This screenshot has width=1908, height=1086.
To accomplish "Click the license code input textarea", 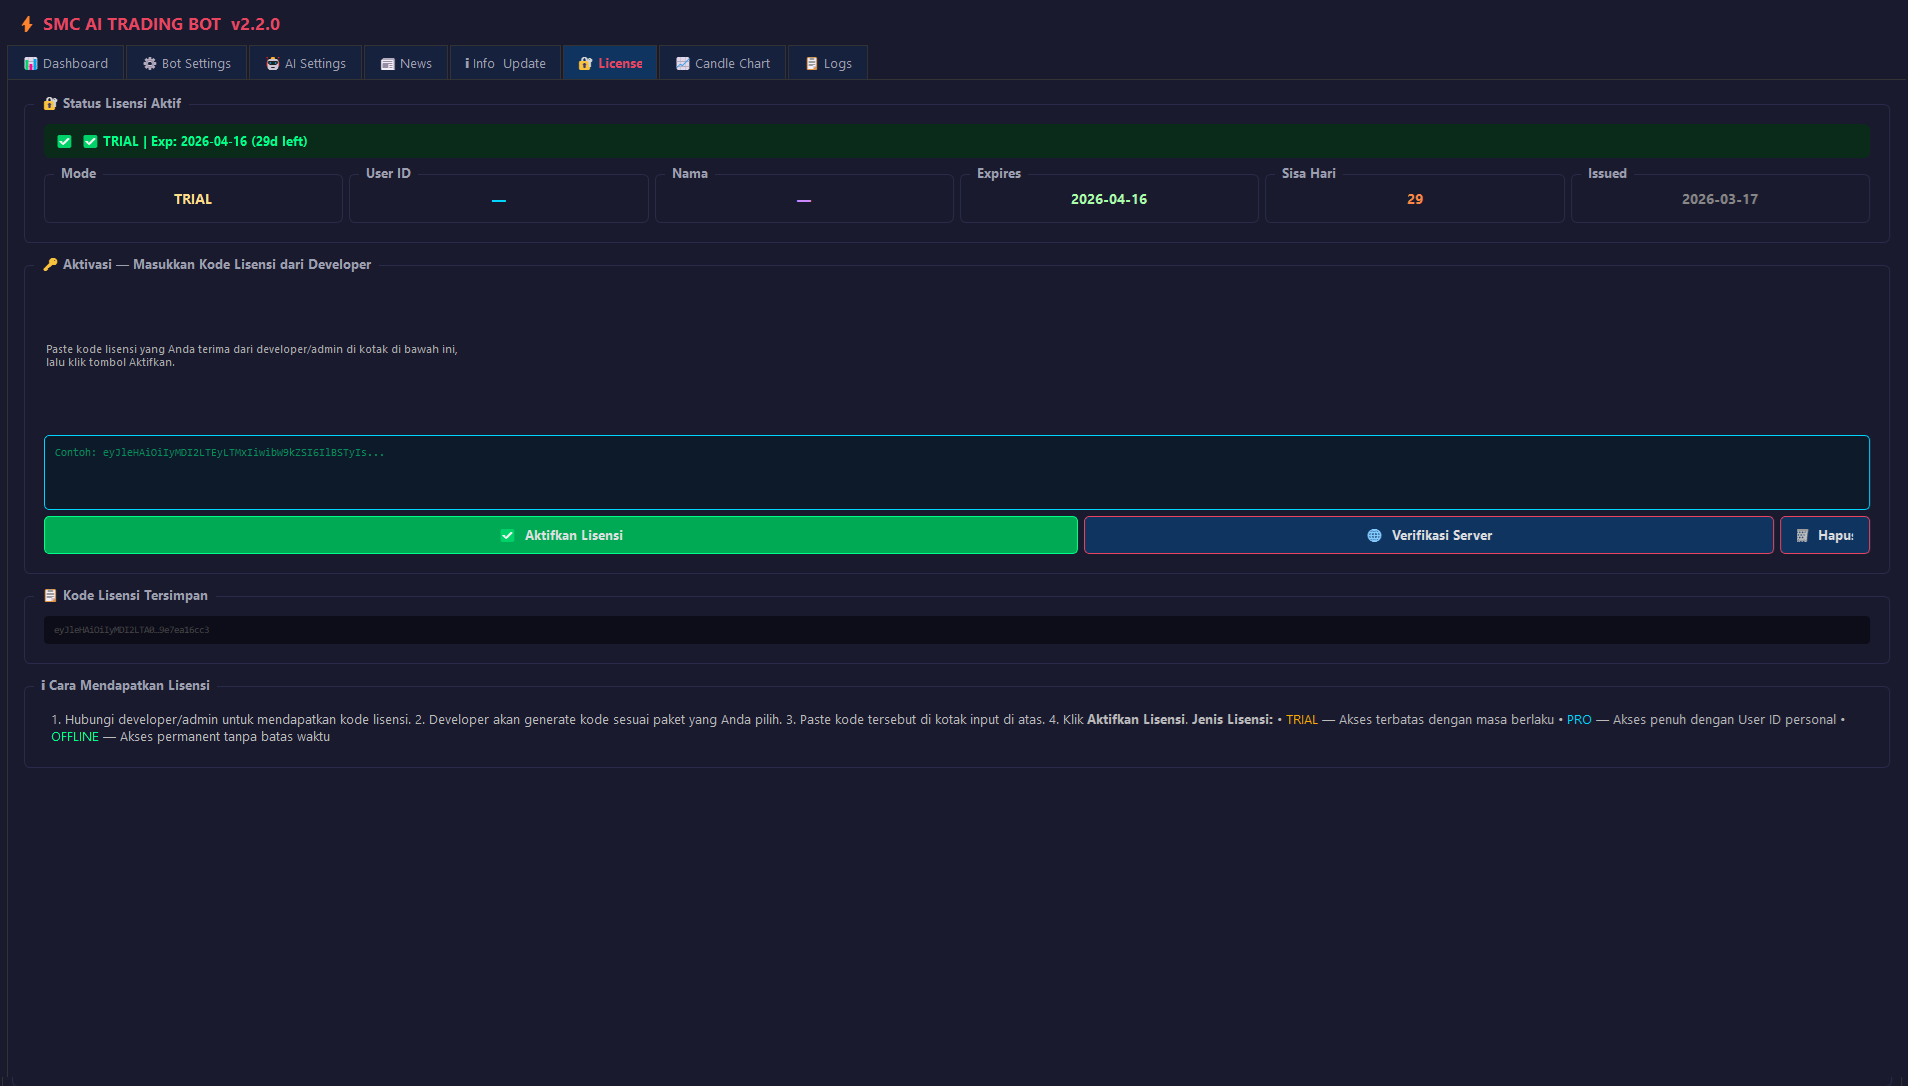I will (x=956, y=472).
